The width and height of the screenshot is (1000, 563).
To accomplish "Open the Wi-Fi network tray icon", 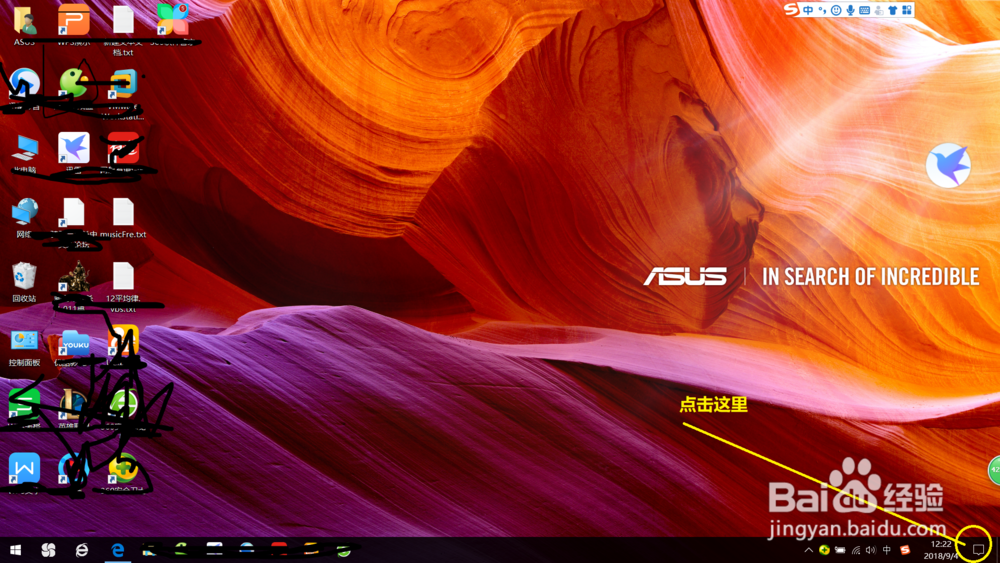I will pos(856,550).
